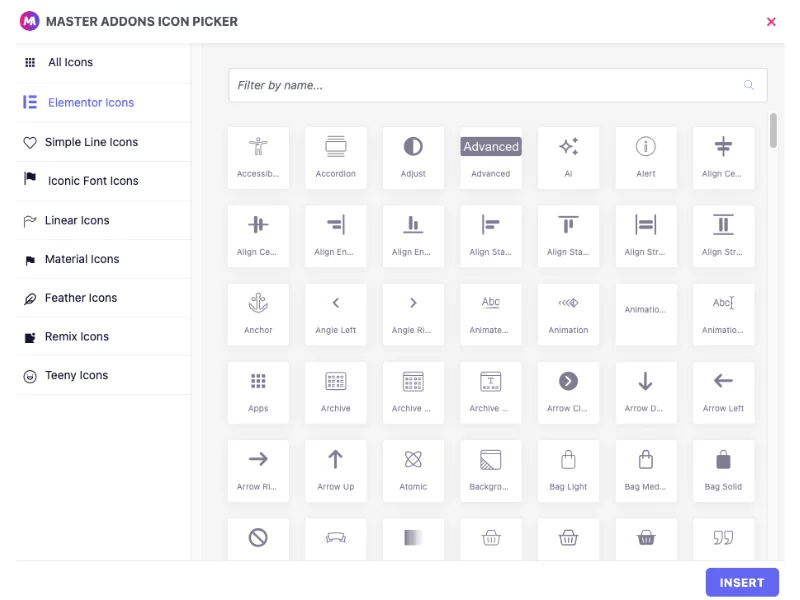Viewport: 800px width, 600px height.
Task: Select the ribbon banner icon tile
Action: (336, 539)
